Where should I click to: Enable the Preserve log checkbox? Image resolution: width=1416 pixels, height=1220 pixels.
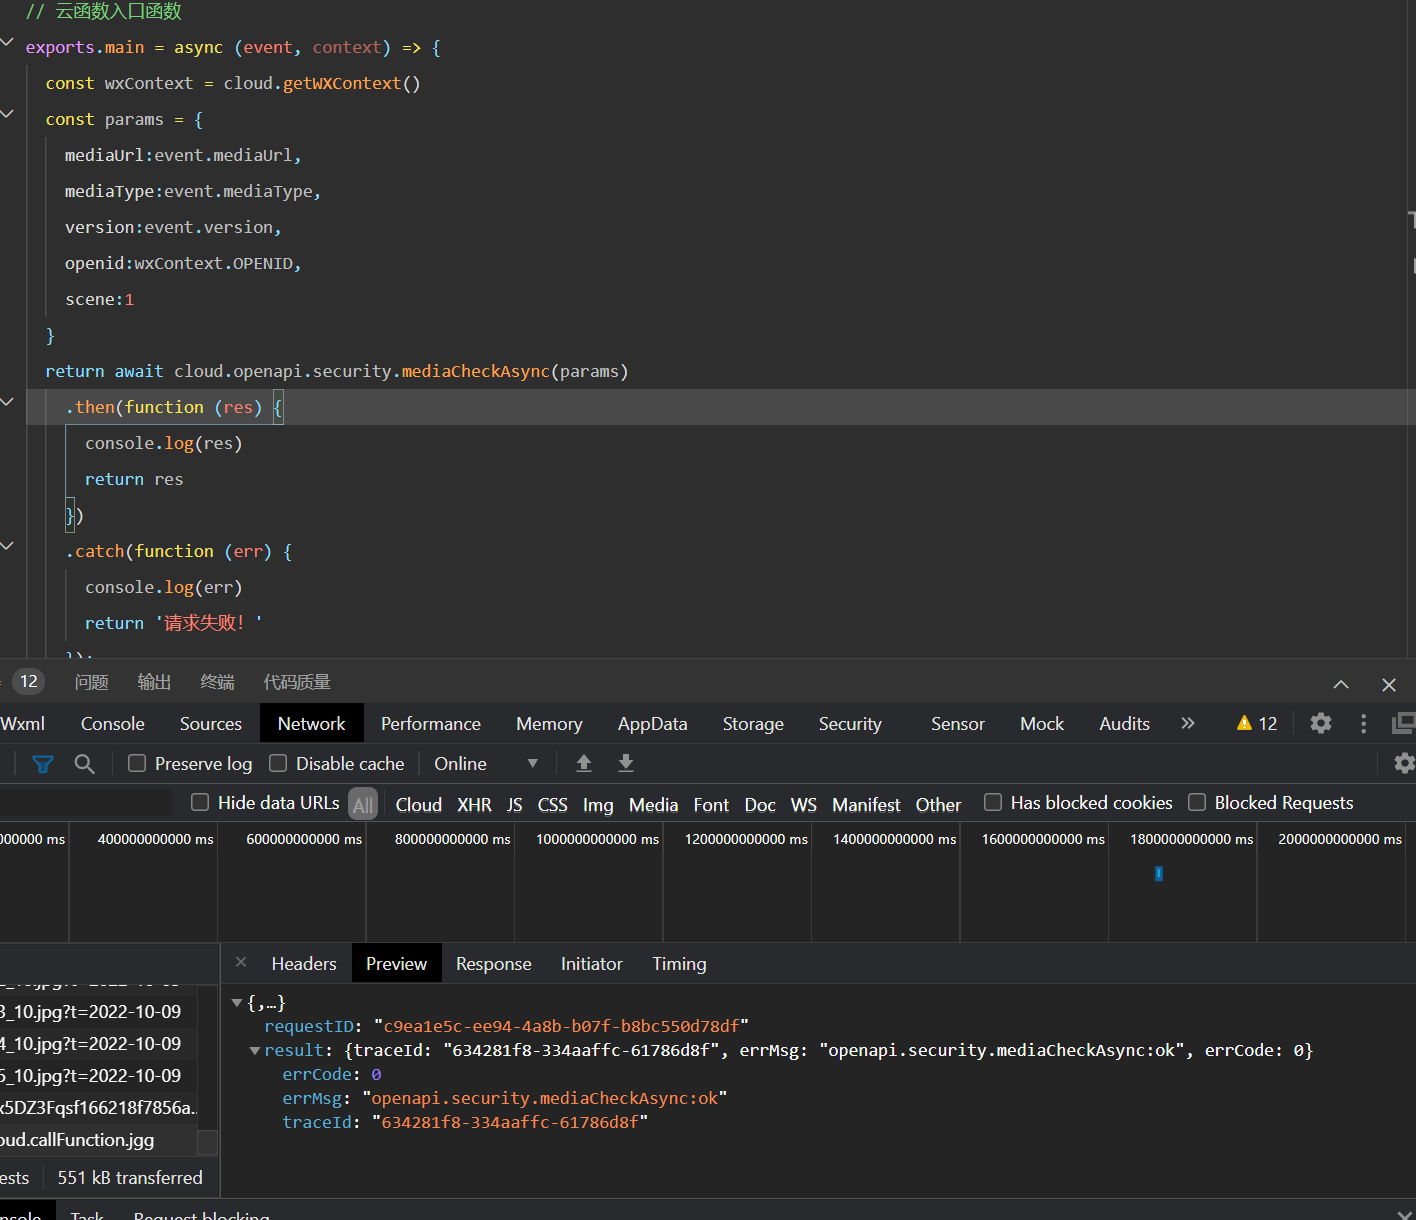click(138, 764)
